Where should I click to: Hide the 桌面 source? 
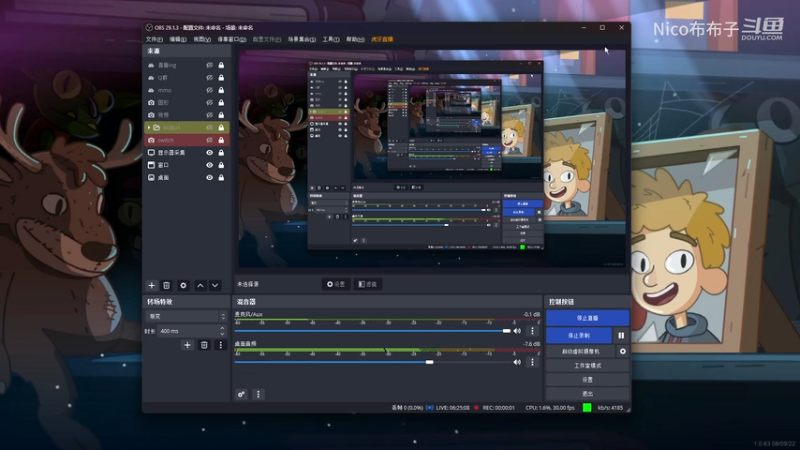209,178
